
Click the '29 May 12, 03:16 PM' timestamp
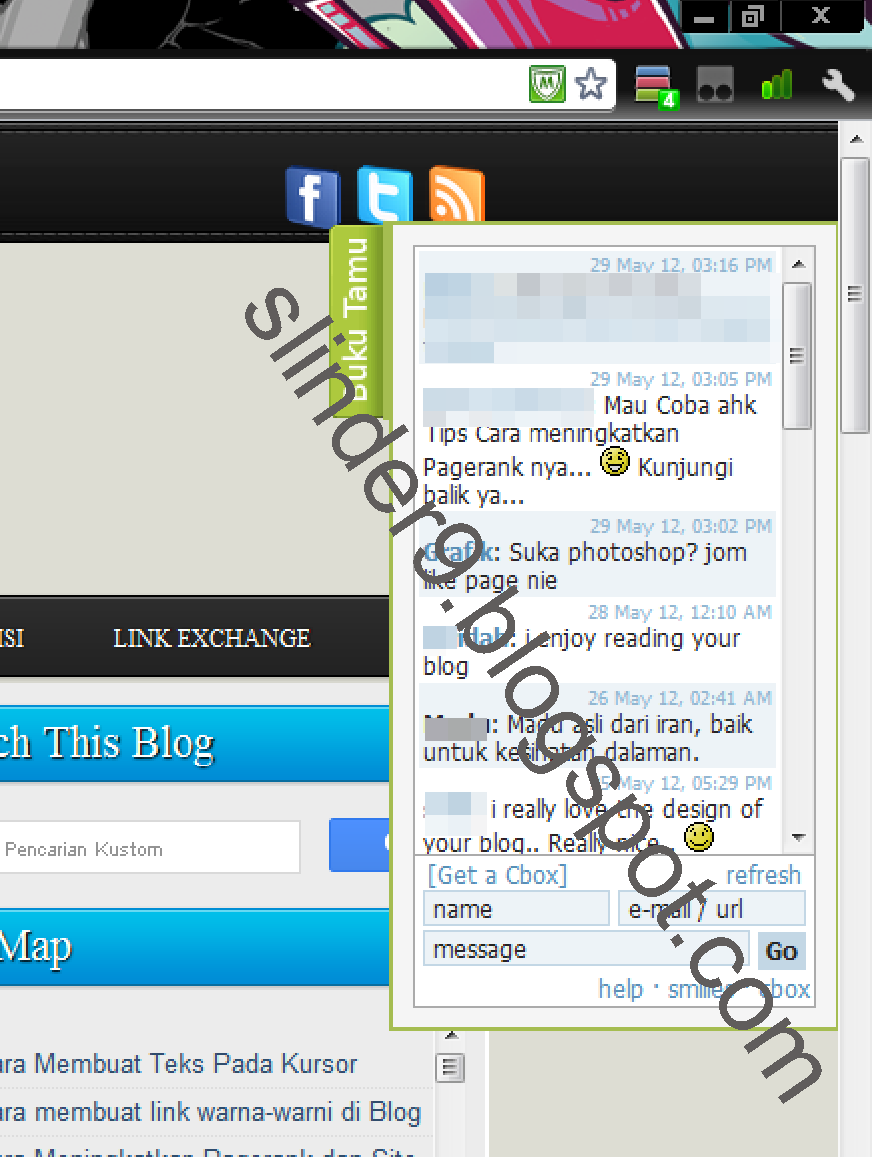point(681,265)
